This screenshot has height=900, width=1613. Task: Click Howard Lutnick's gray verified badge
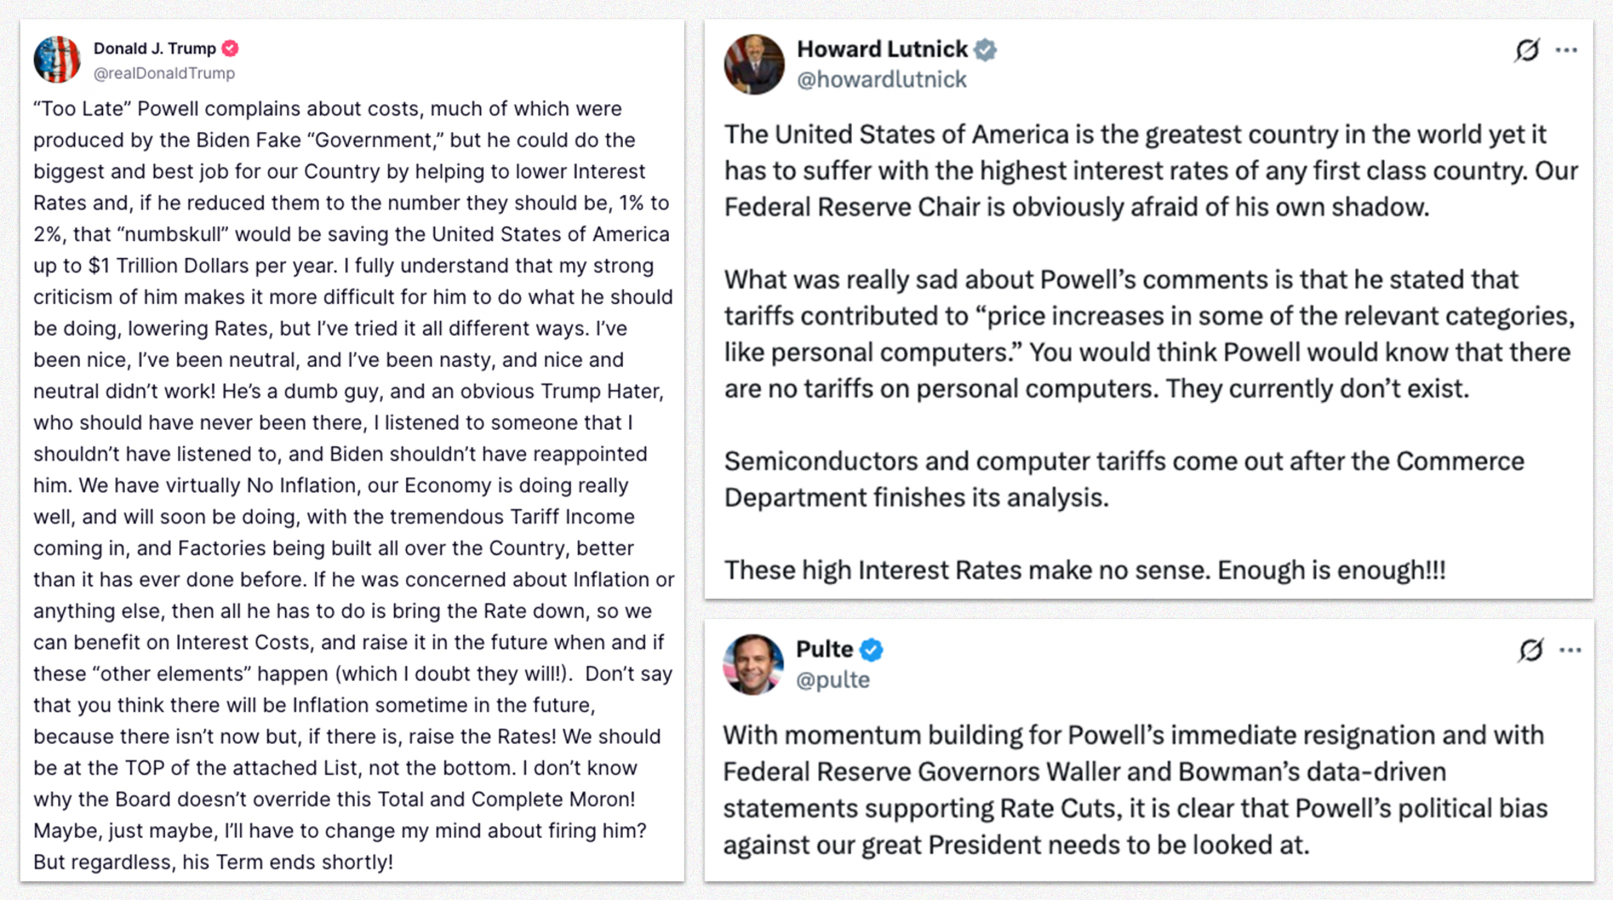[985, 49]
